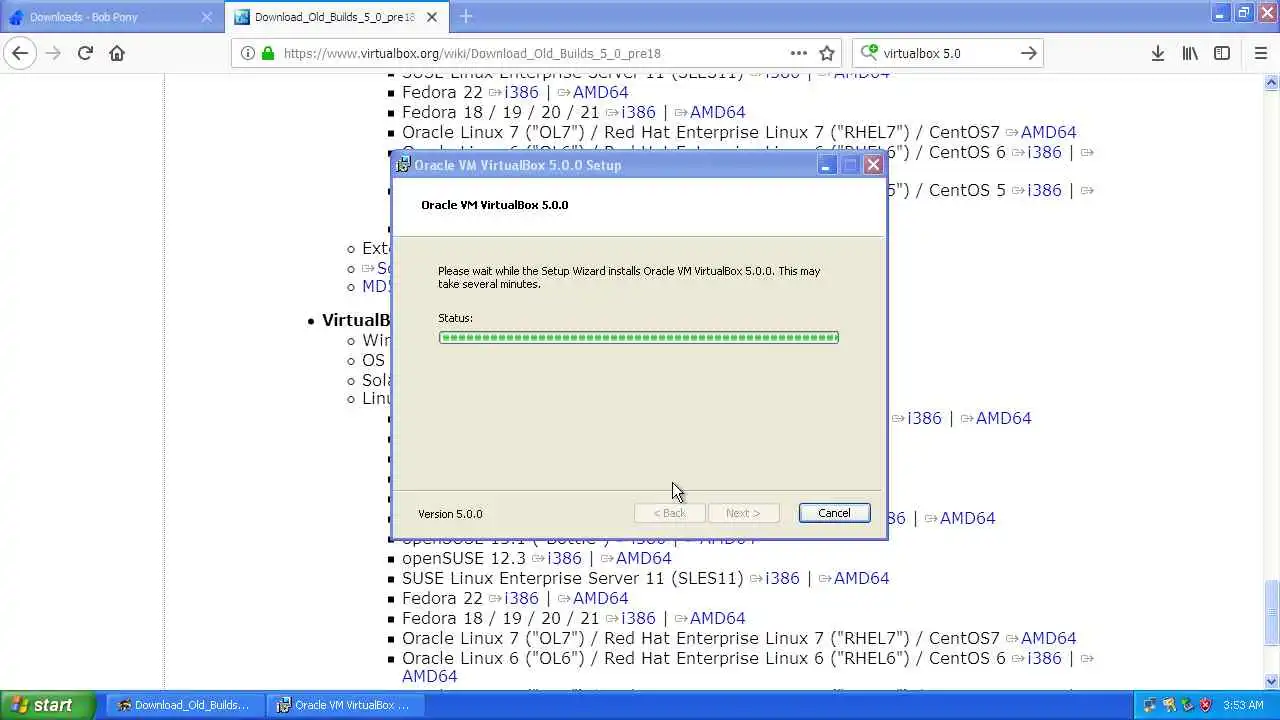Click the taskbar clock showing 3:53 AM
1280x720 pixels.
(1243, 705)
